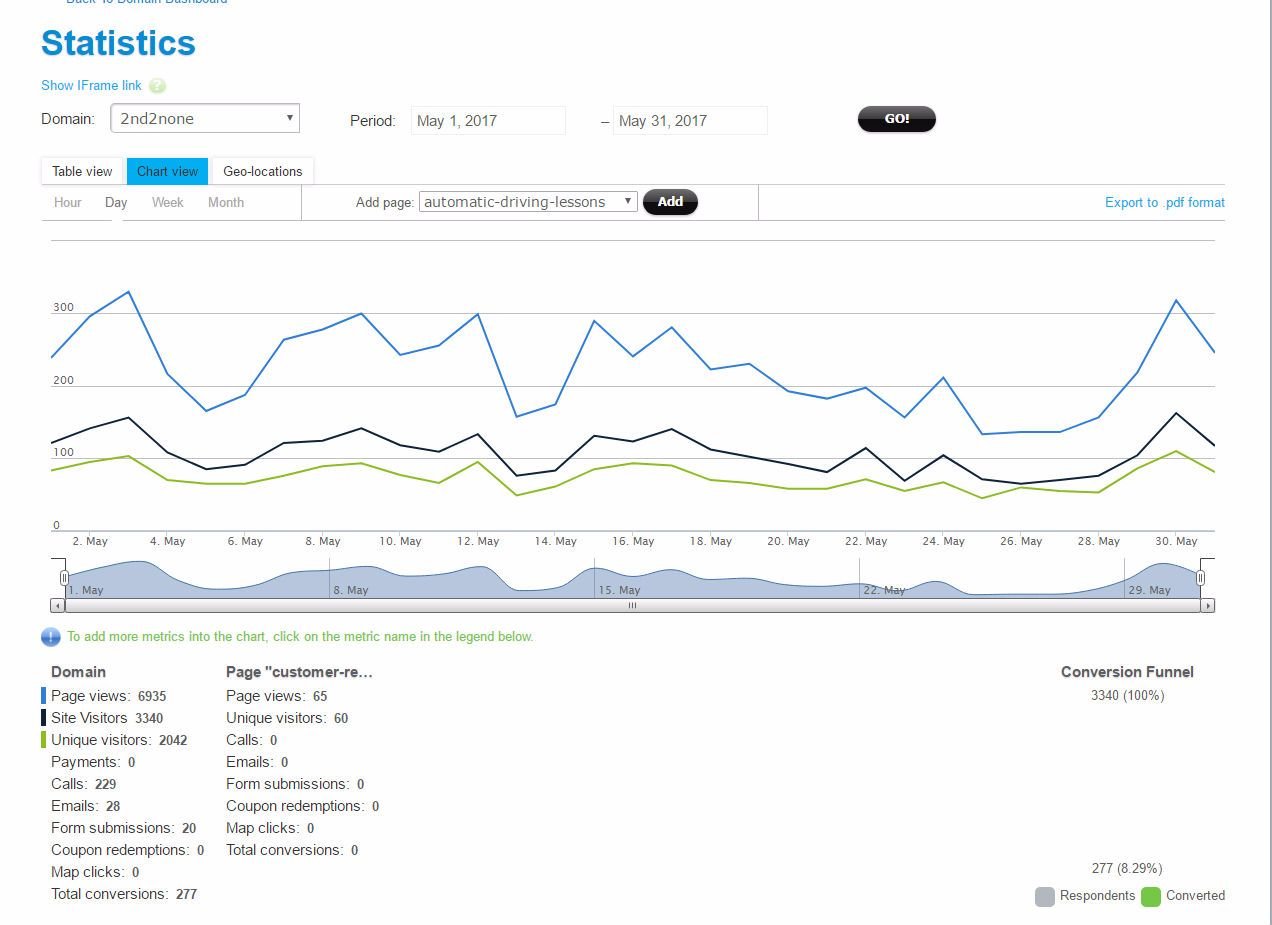Screen dimensions: 1272x925
Task: Click the green Converted legend swatch
Action: pos(1150,896)
